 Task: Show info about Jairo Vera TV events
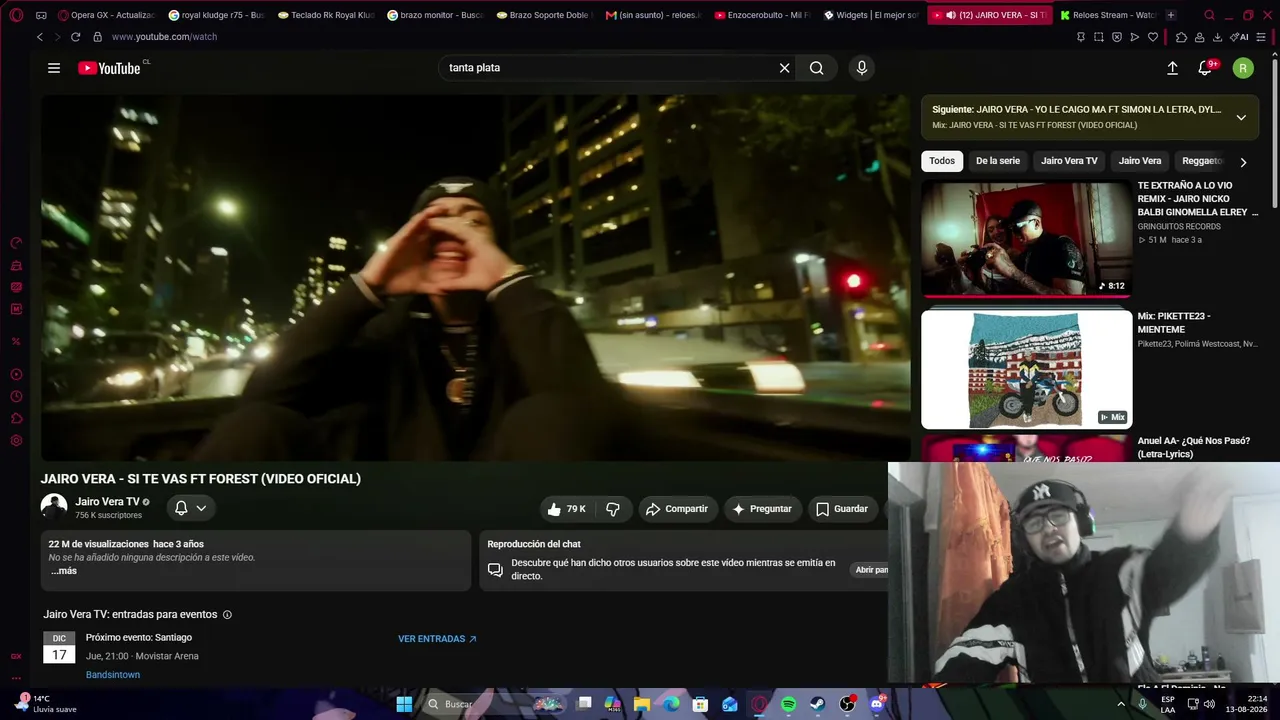tap(227, 615)
